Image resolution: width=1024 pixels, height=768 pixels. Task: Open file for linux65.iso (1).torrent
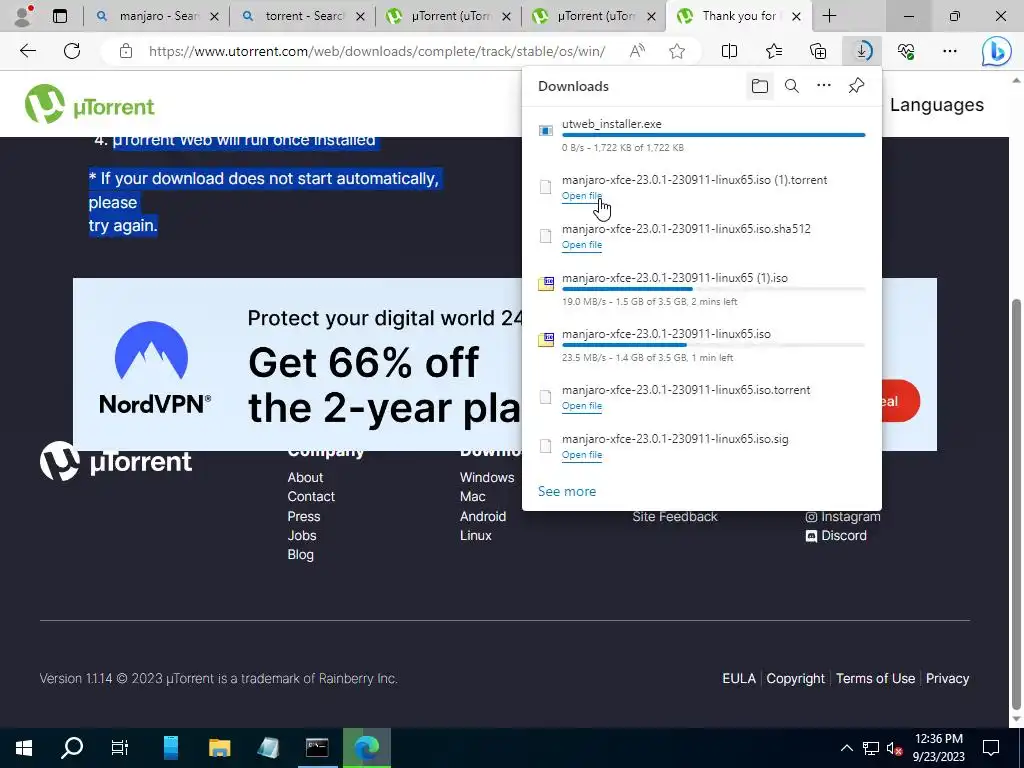(x=582, y=196)
